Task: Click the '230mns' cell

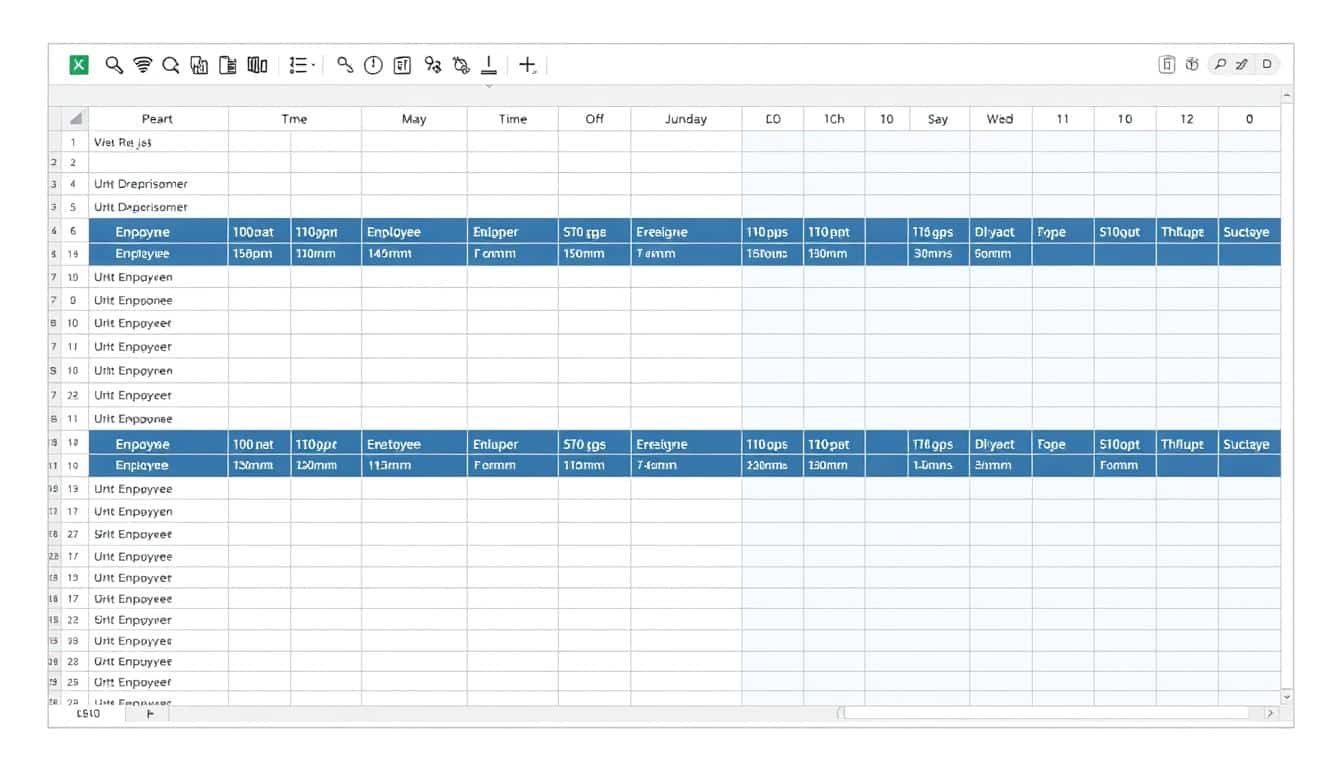Action: (772, 466)
